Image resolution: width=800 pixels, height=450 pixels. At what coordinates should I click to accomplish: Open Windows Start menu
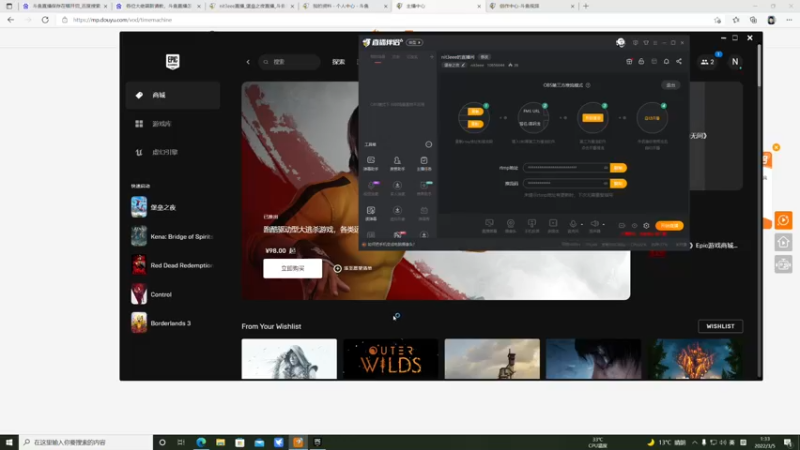coord(9,442)
